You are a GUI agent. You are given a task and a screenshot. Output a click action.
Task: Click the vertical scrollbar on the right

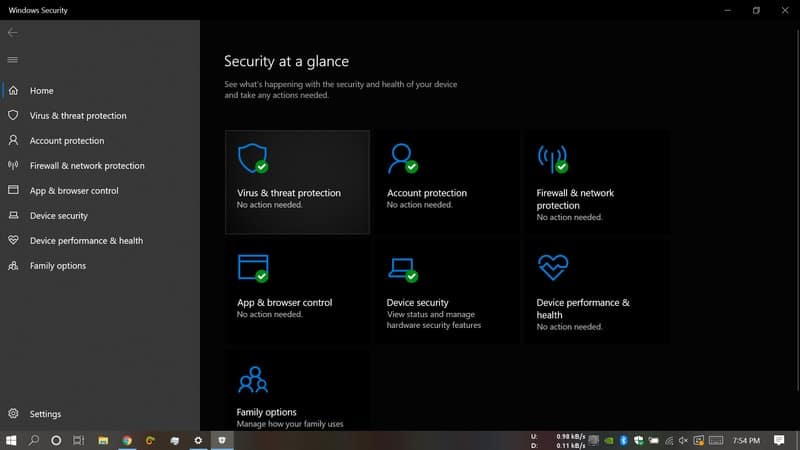(797, 210)
